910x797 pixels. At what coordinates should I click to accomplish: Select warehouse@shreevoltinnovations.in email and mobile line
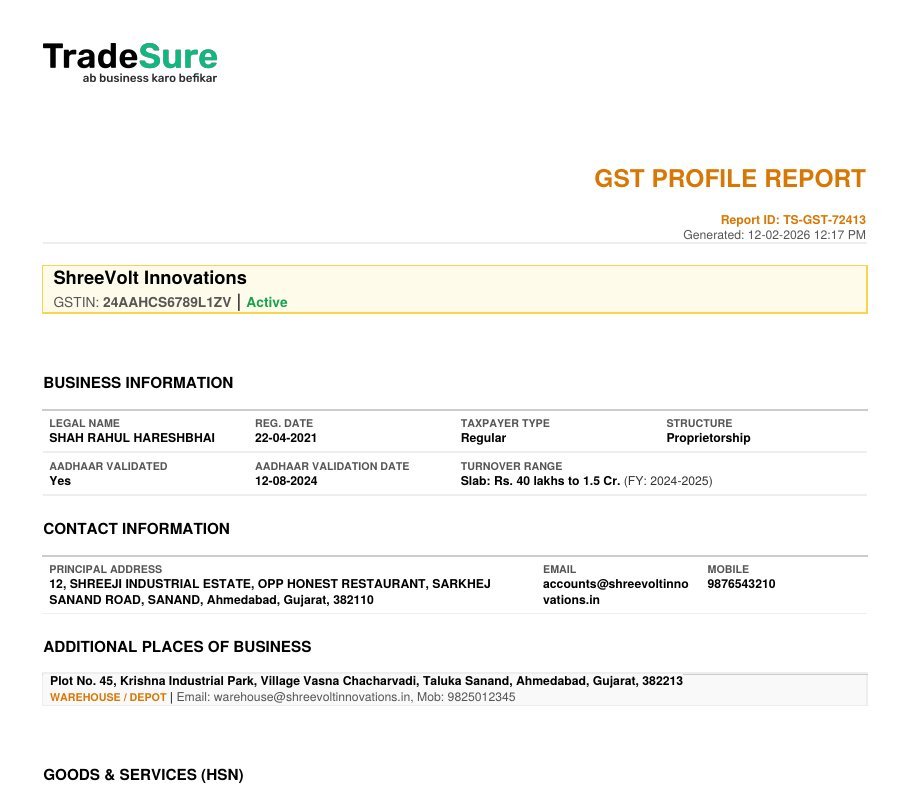tap(346, 697)
